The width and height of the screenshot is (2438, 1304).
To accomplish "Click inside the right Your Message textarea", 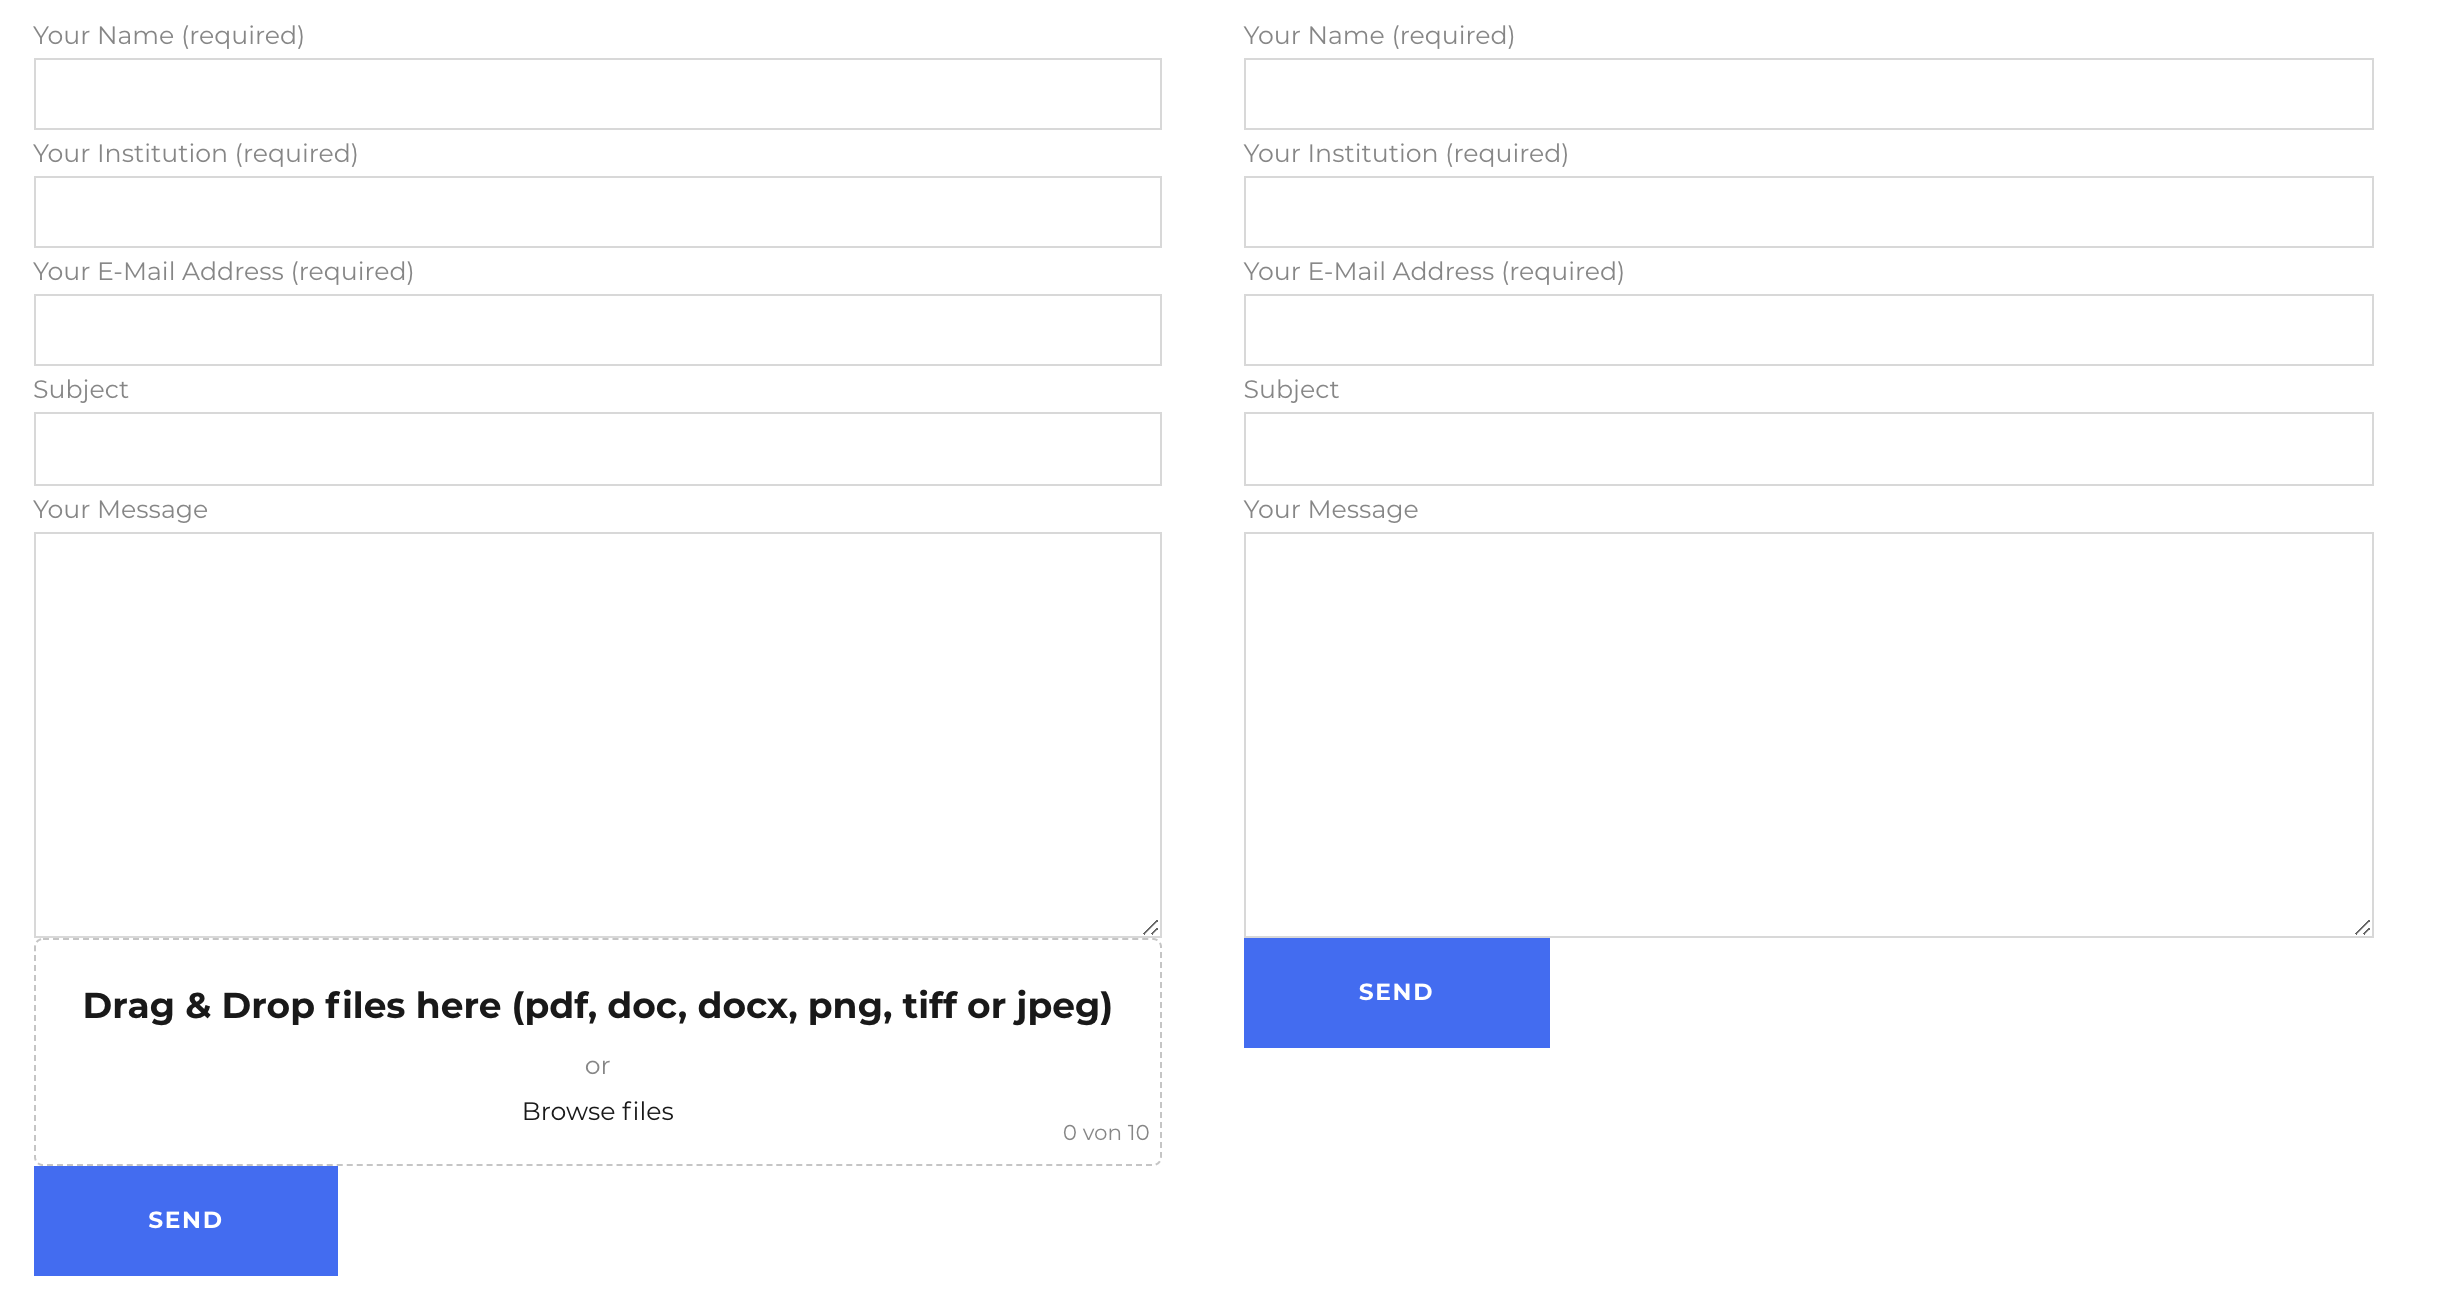I will 1808,734.
